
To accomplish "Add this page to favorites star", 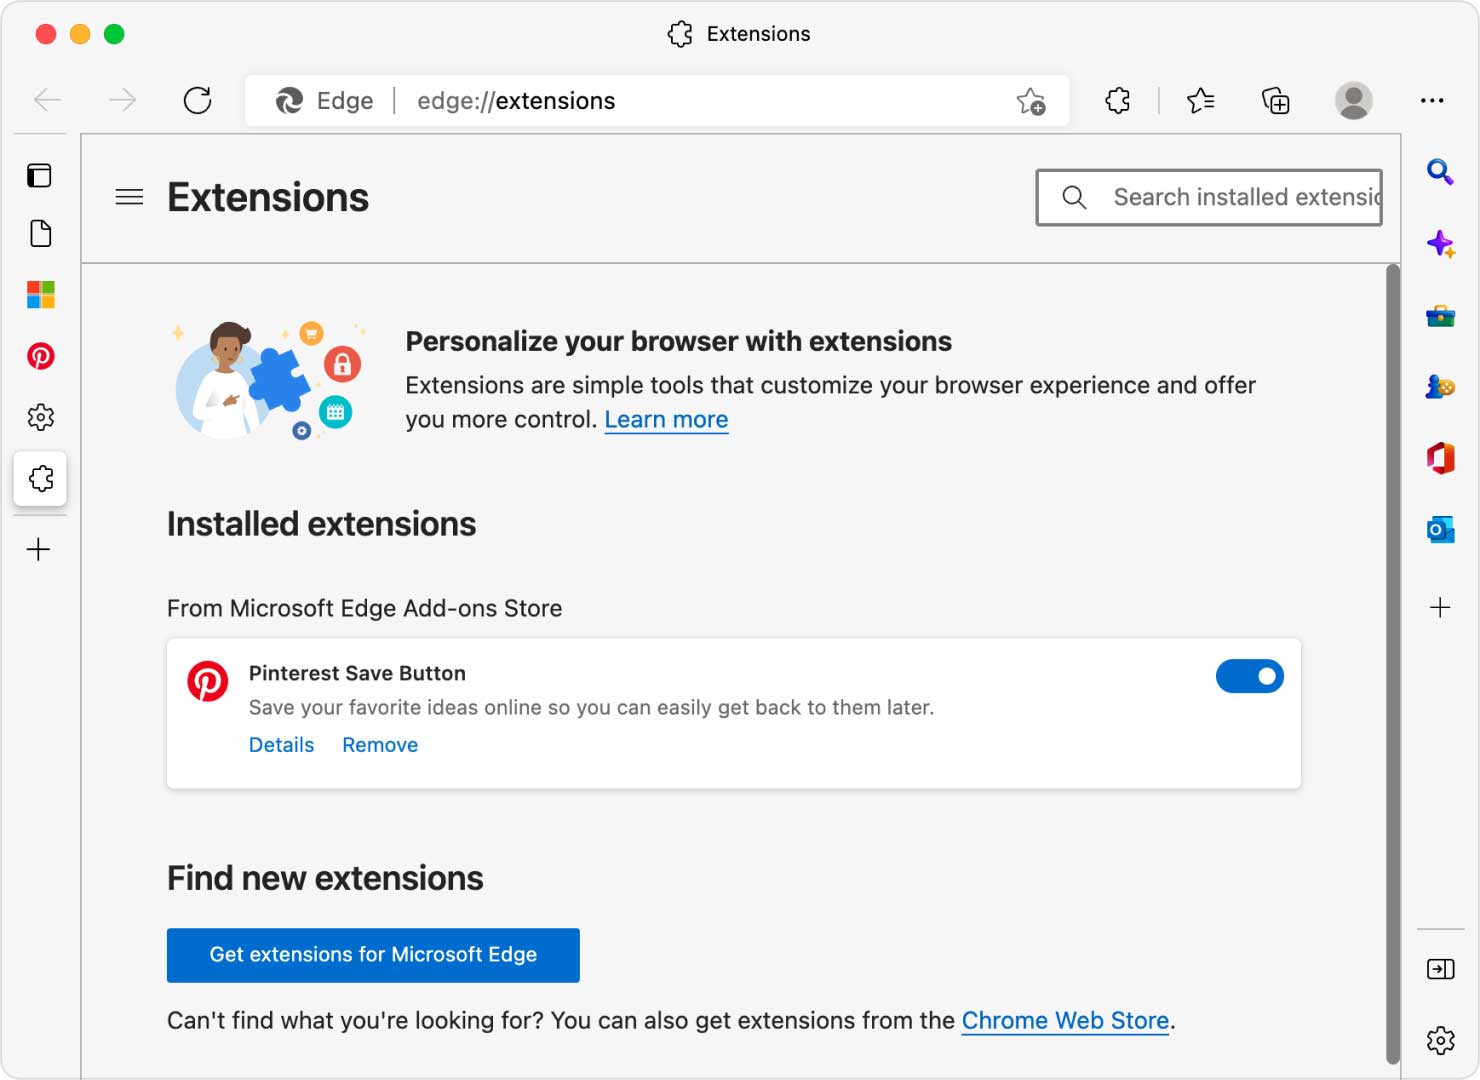I will [x=1031, y=101].
